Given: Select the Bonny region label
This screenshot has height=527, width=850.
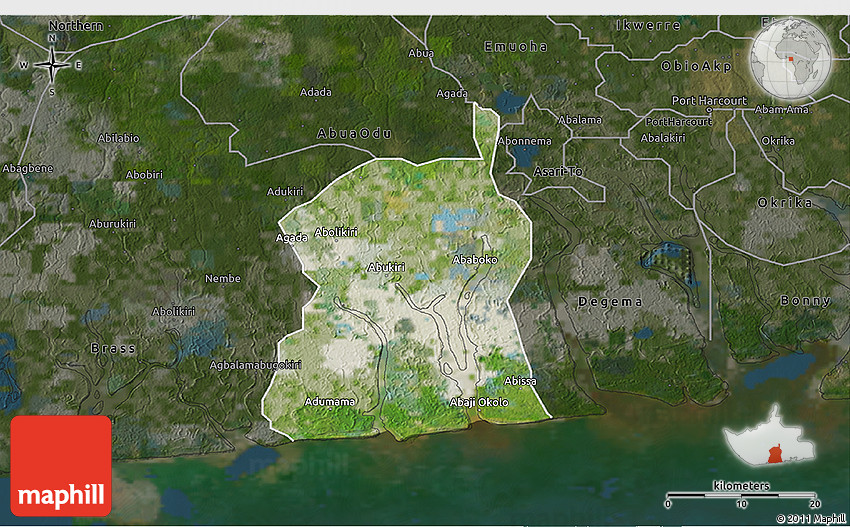Looking at the screenshot, I should click(x=805, y=301).
